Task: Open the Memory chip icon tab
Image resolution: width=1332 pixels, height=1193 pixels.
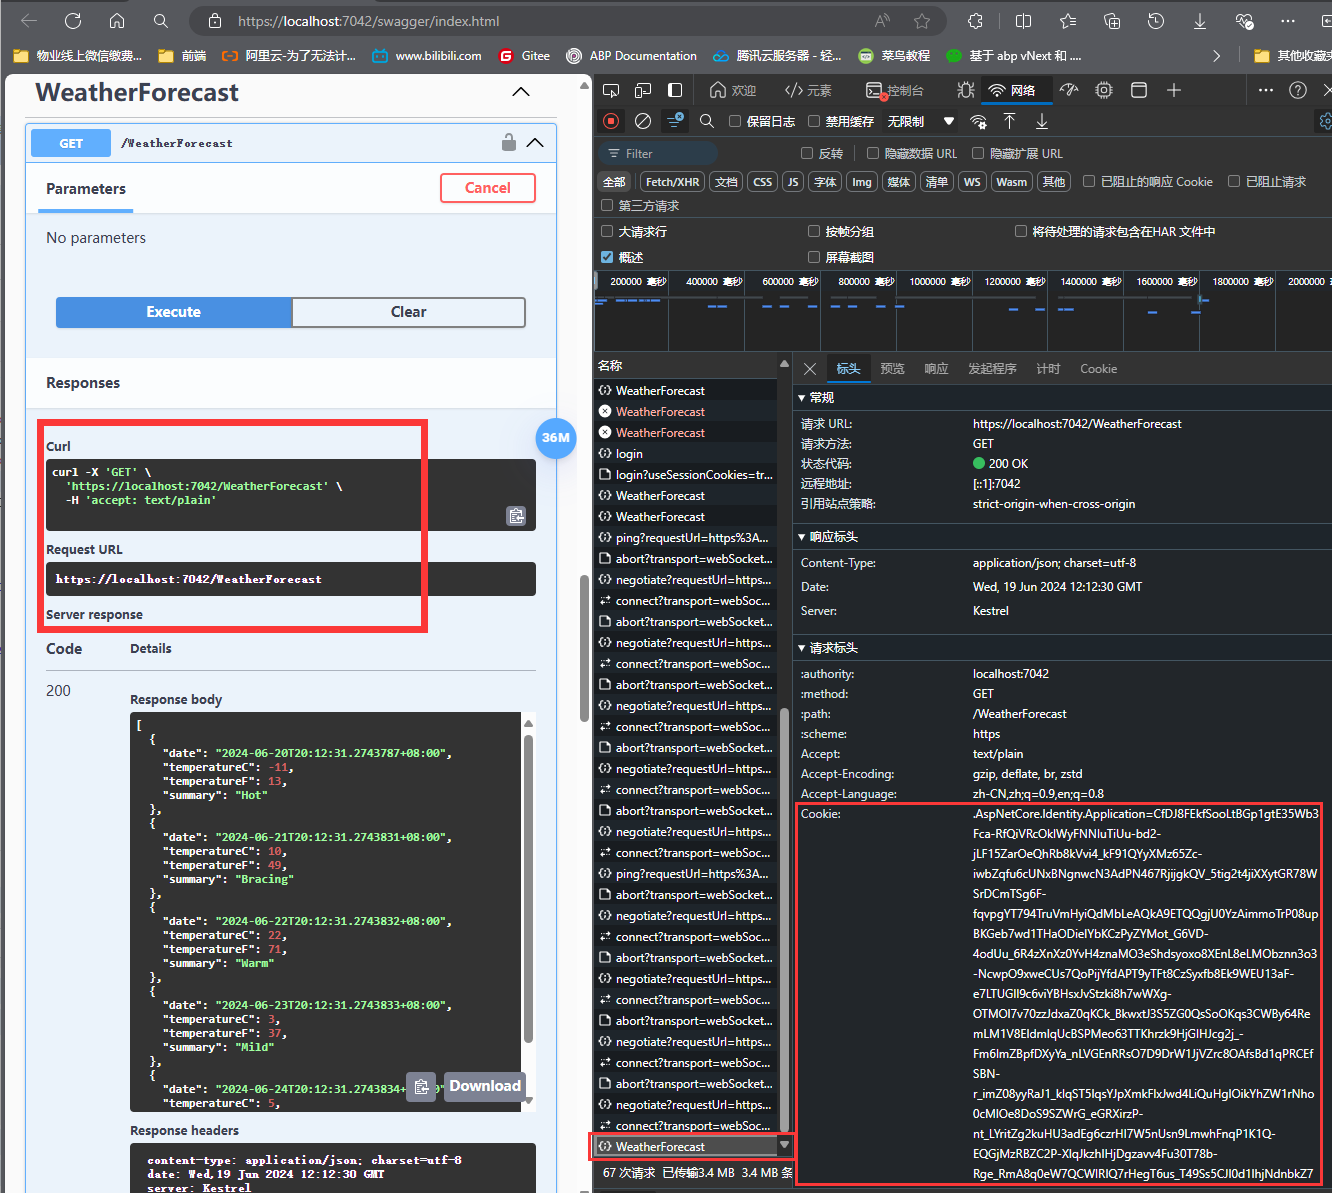Action: click(x=1104, y=90)
